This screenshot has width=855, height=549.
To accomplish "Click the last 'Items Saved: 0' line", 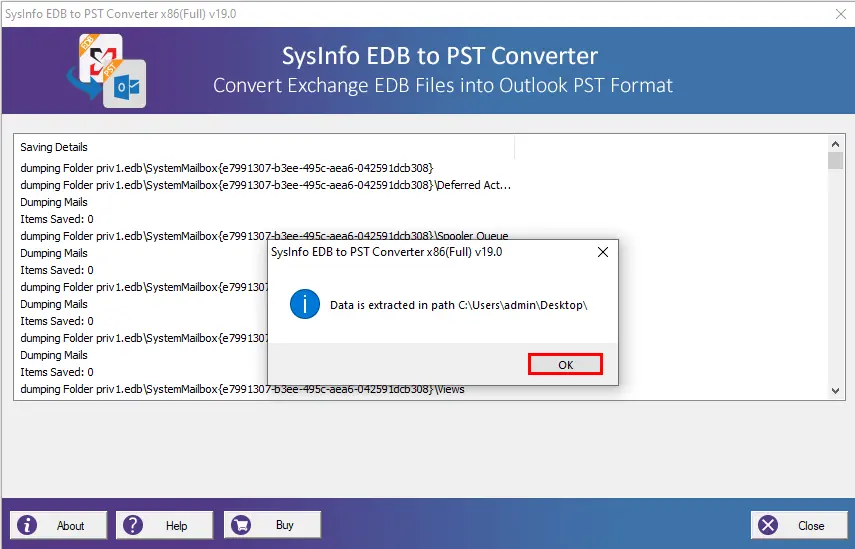I will 57,372.
